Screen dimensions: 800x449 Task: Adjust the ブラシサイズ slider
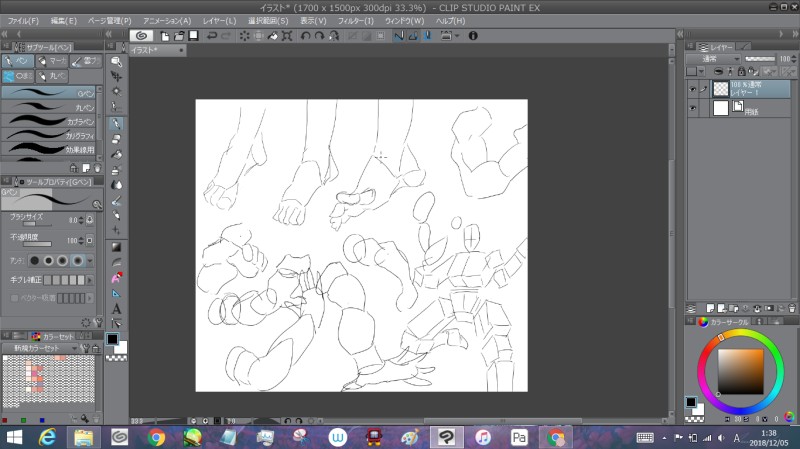pos(37,223)
